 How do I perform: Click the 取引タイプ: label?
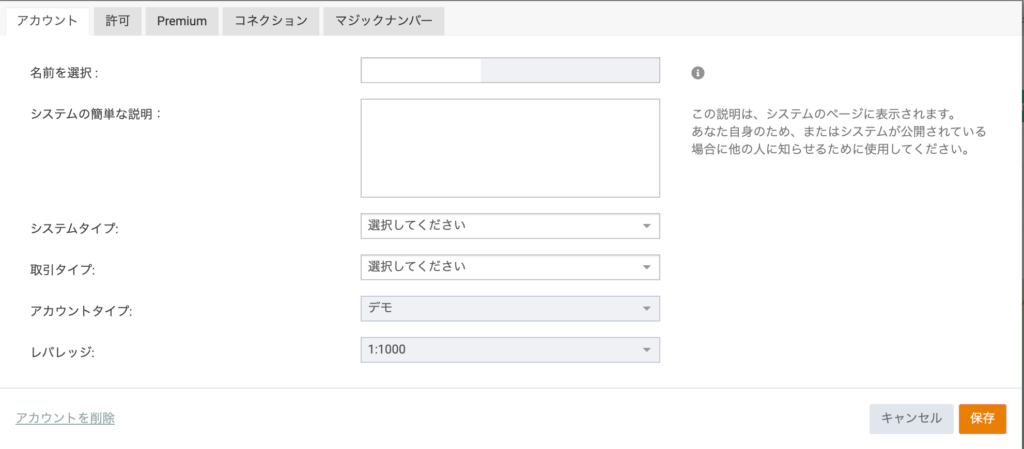click(63, 270)
